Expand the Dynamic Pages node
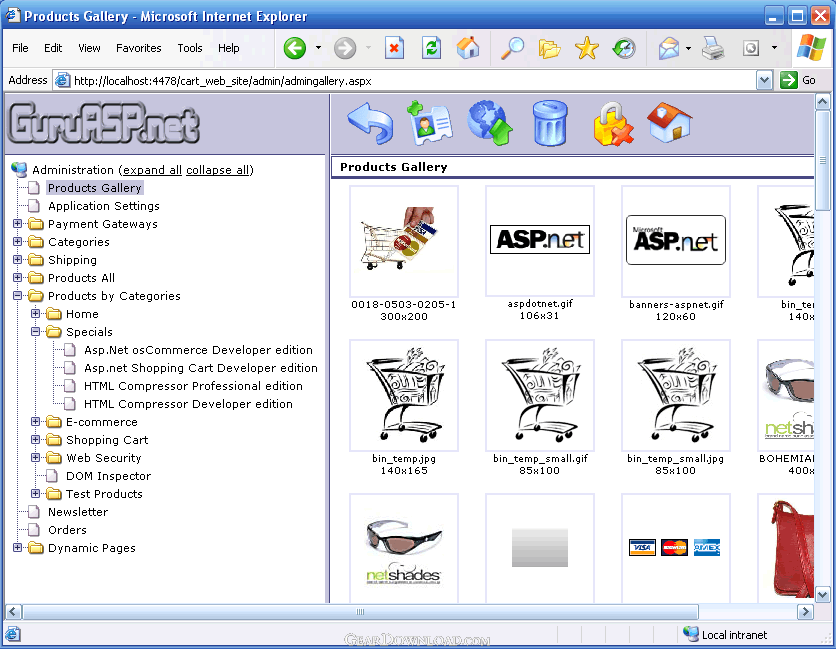The image size is (836, 649). click(18, 547)
